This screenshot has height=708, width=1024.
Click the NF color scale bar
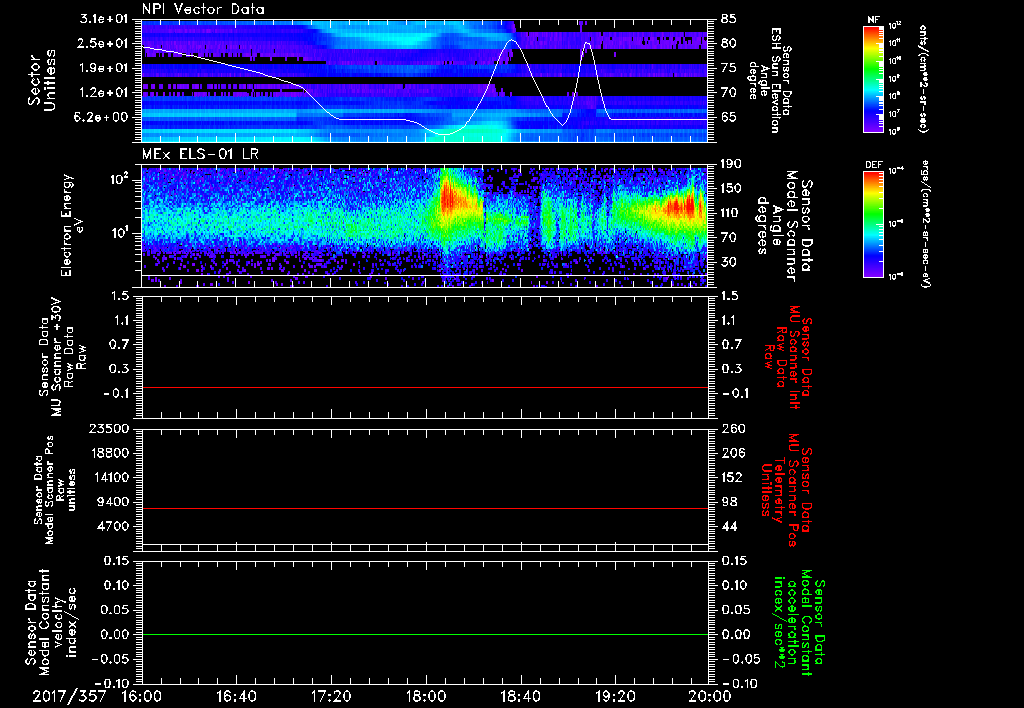[x=874, y=79]
